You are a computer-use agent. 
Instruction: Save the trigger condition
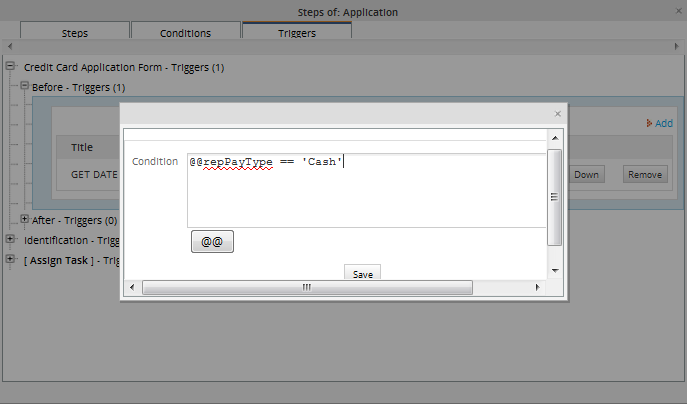pyautogui.click(x=363, y=273)
